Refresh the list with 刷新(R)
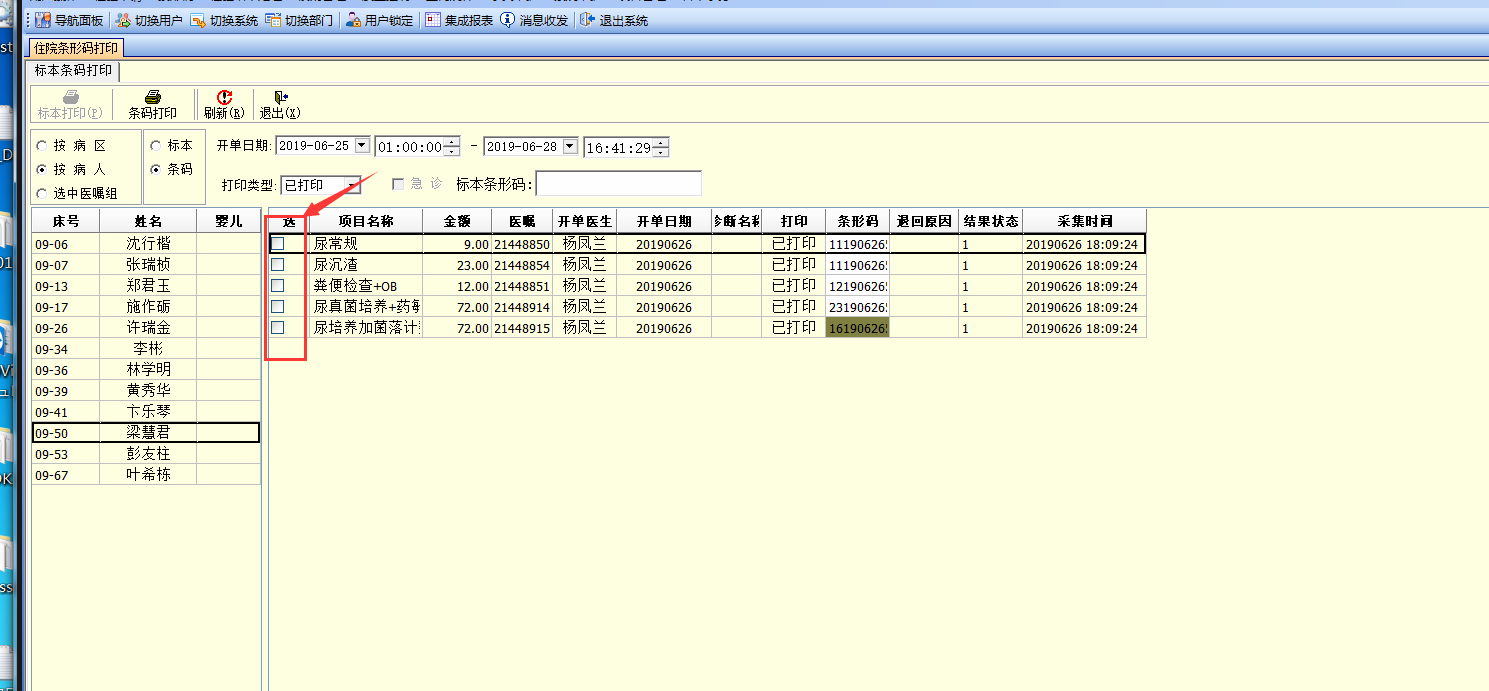This screenshot has height=691, width=1489. (x=224, y=105)
